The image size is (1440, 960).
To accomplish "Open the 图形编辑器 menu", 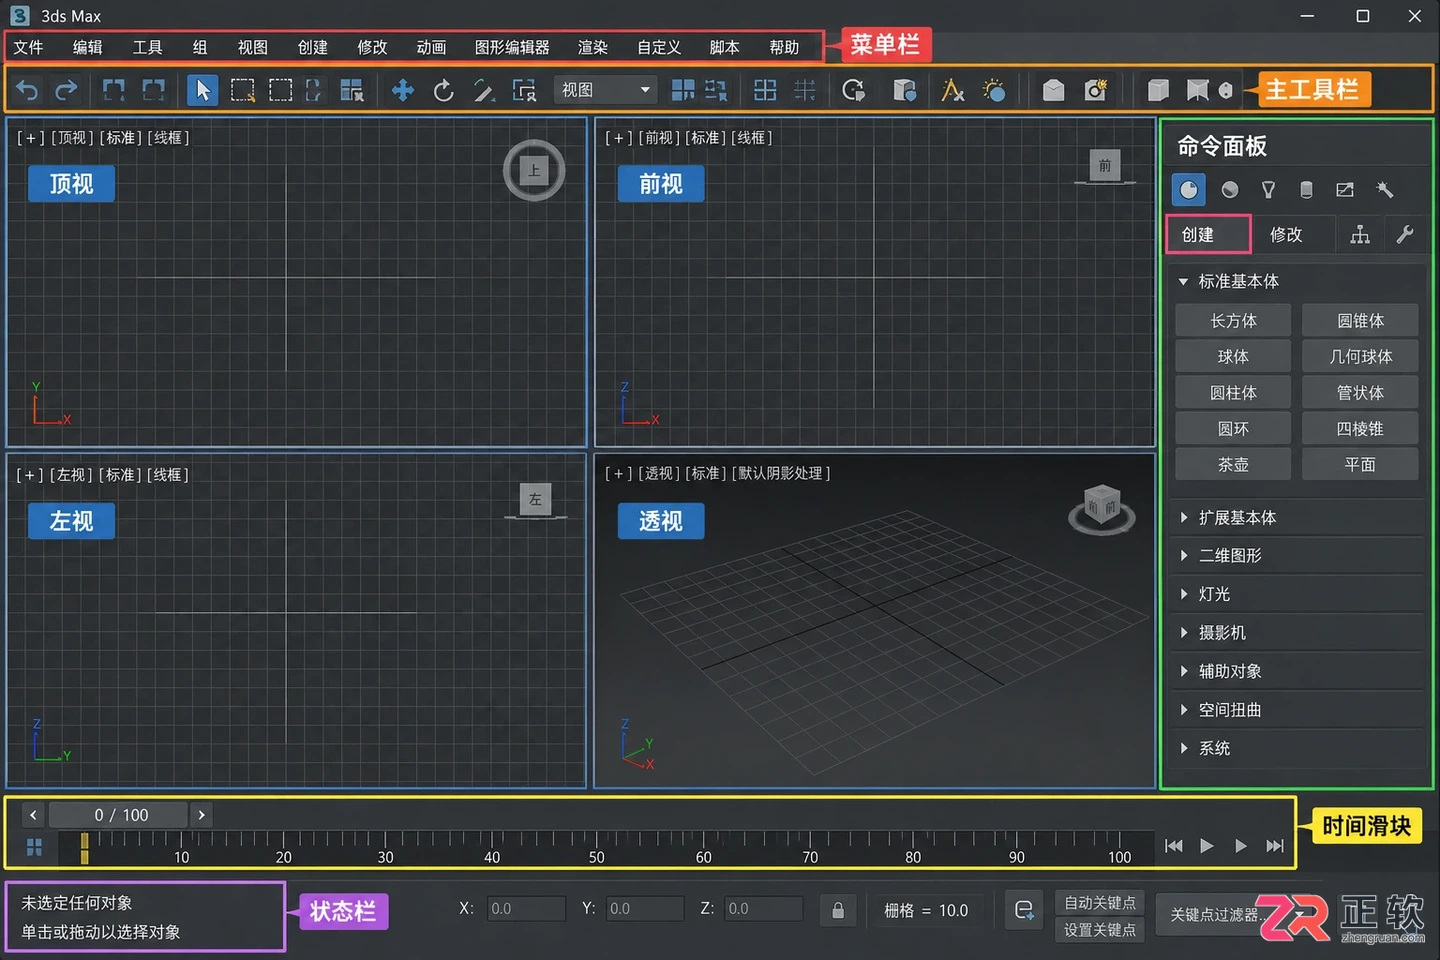I will pyautogui.click(x=512, y=47).
